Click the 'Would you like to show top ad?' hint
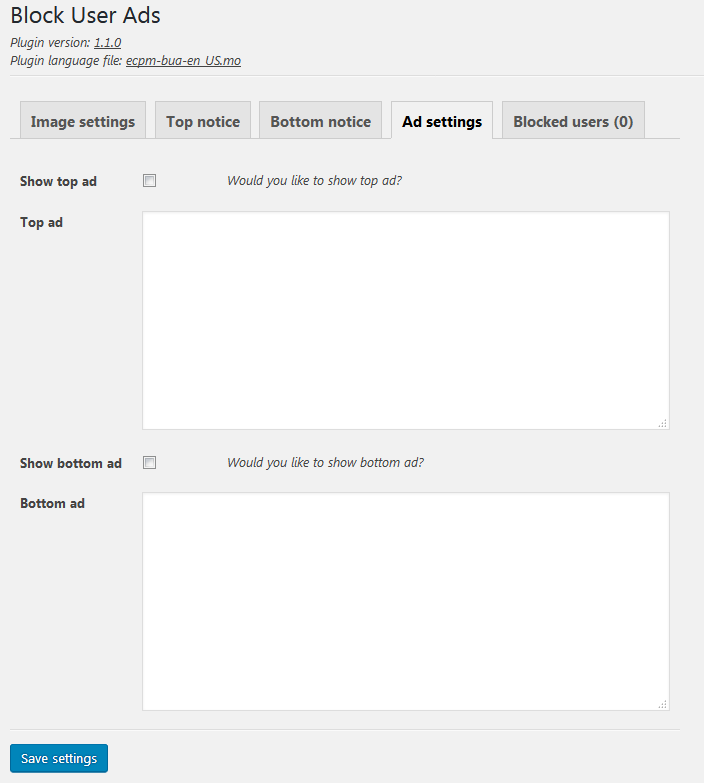Screen dimensions: 704x783 click(315, 181)
